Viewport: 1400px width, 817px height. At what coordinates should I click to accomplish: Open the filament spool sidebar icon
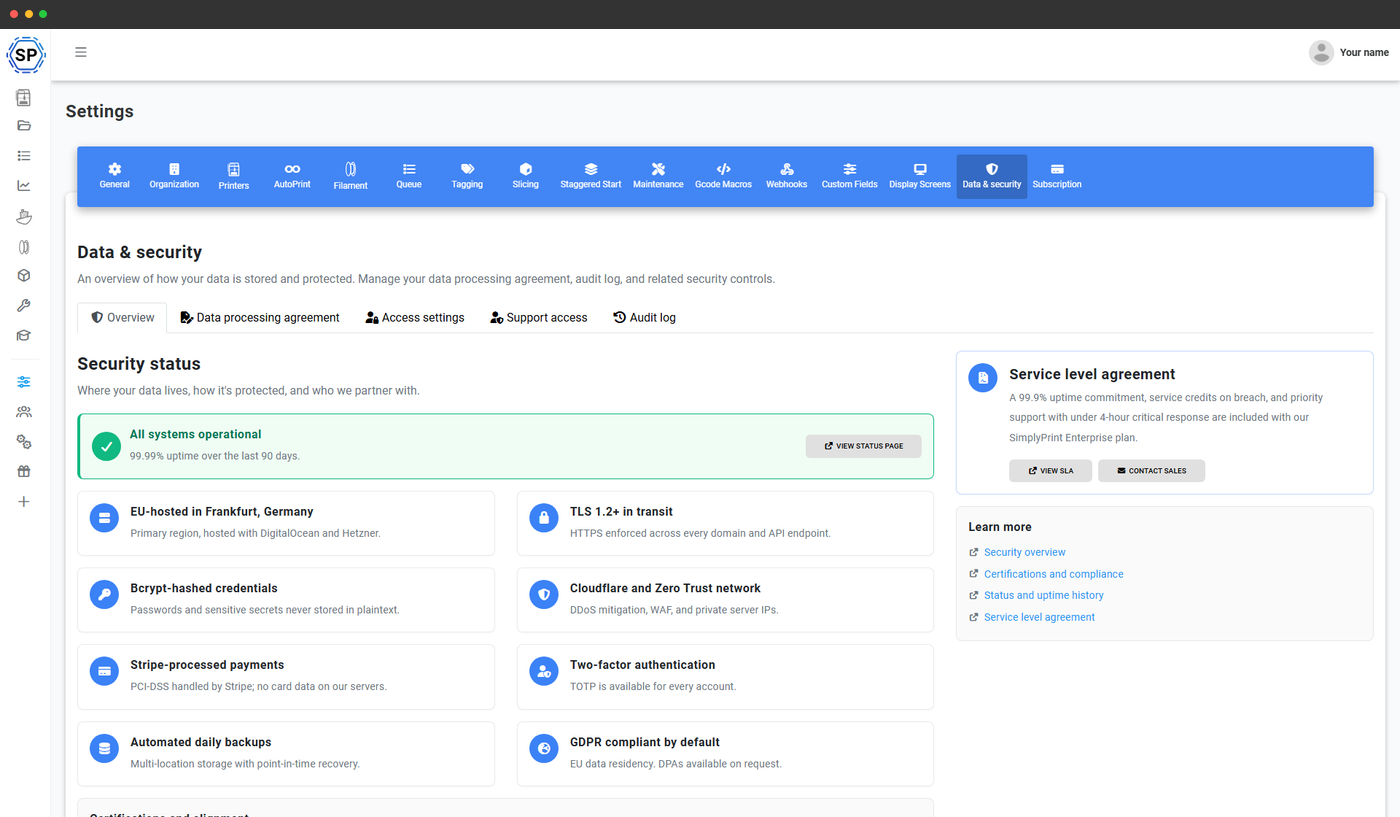[x=24, y=246]
